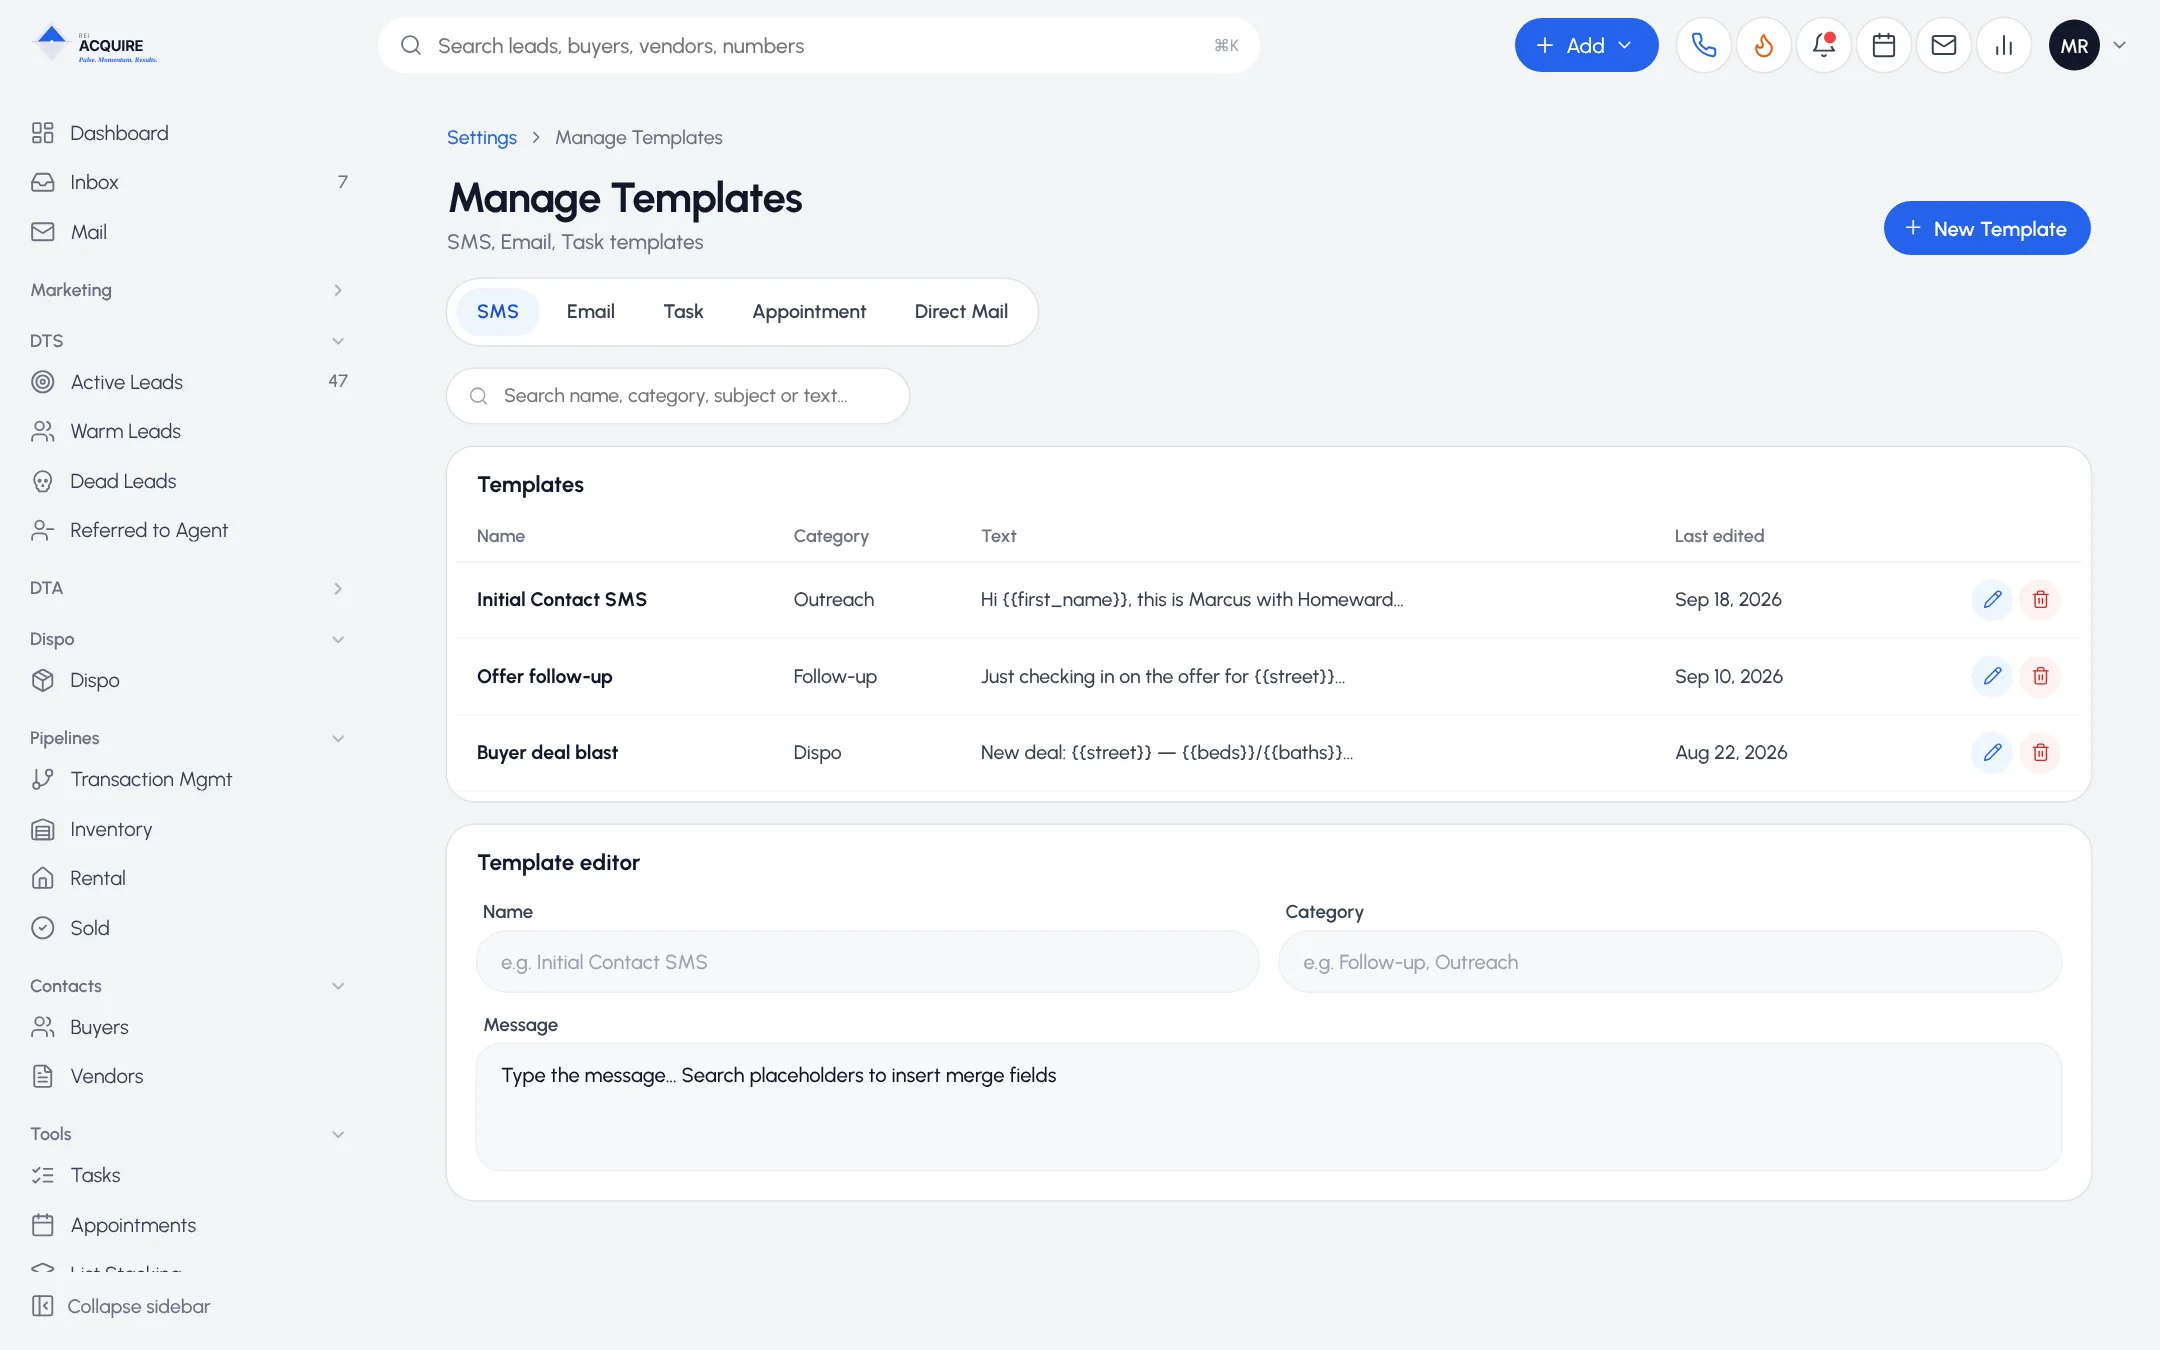
Task: Delete the Initial Contact SMS template
Action: [2040, 599]
